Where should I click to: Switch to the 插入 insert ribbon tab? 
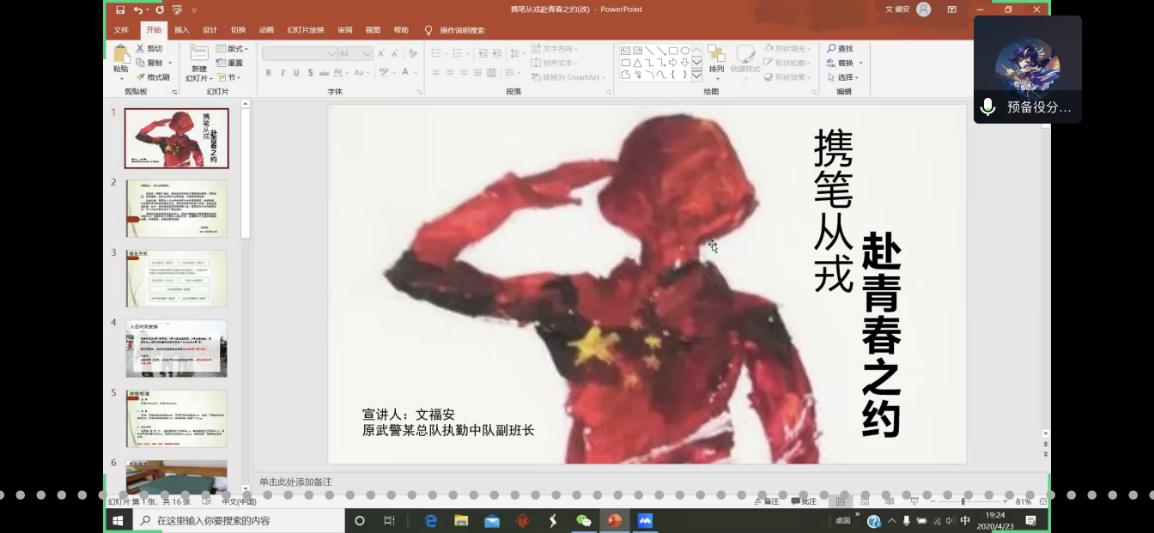tap(182, 30)
